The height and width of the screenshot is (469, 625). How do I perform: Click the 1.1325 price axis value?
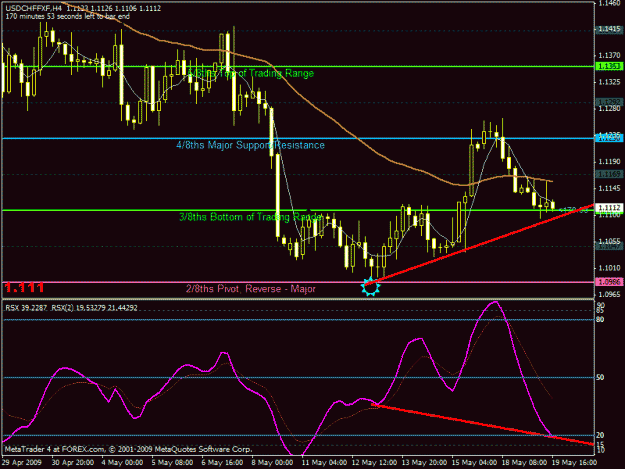point(609,82)
